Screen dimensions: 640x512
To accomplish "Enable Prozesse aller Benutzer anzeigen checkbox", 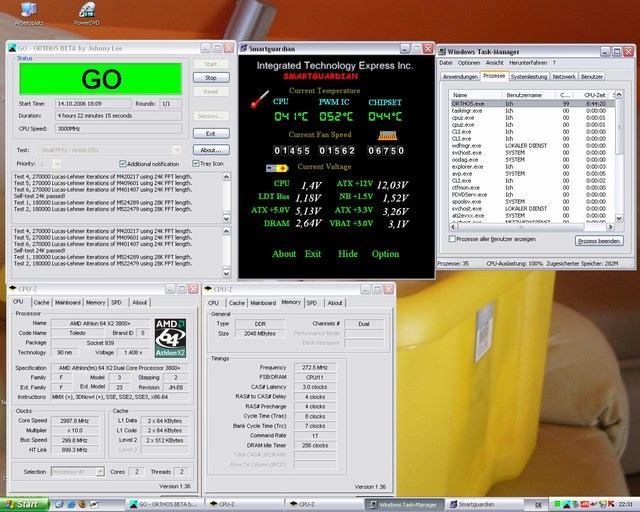I will (x=452, y=239).
